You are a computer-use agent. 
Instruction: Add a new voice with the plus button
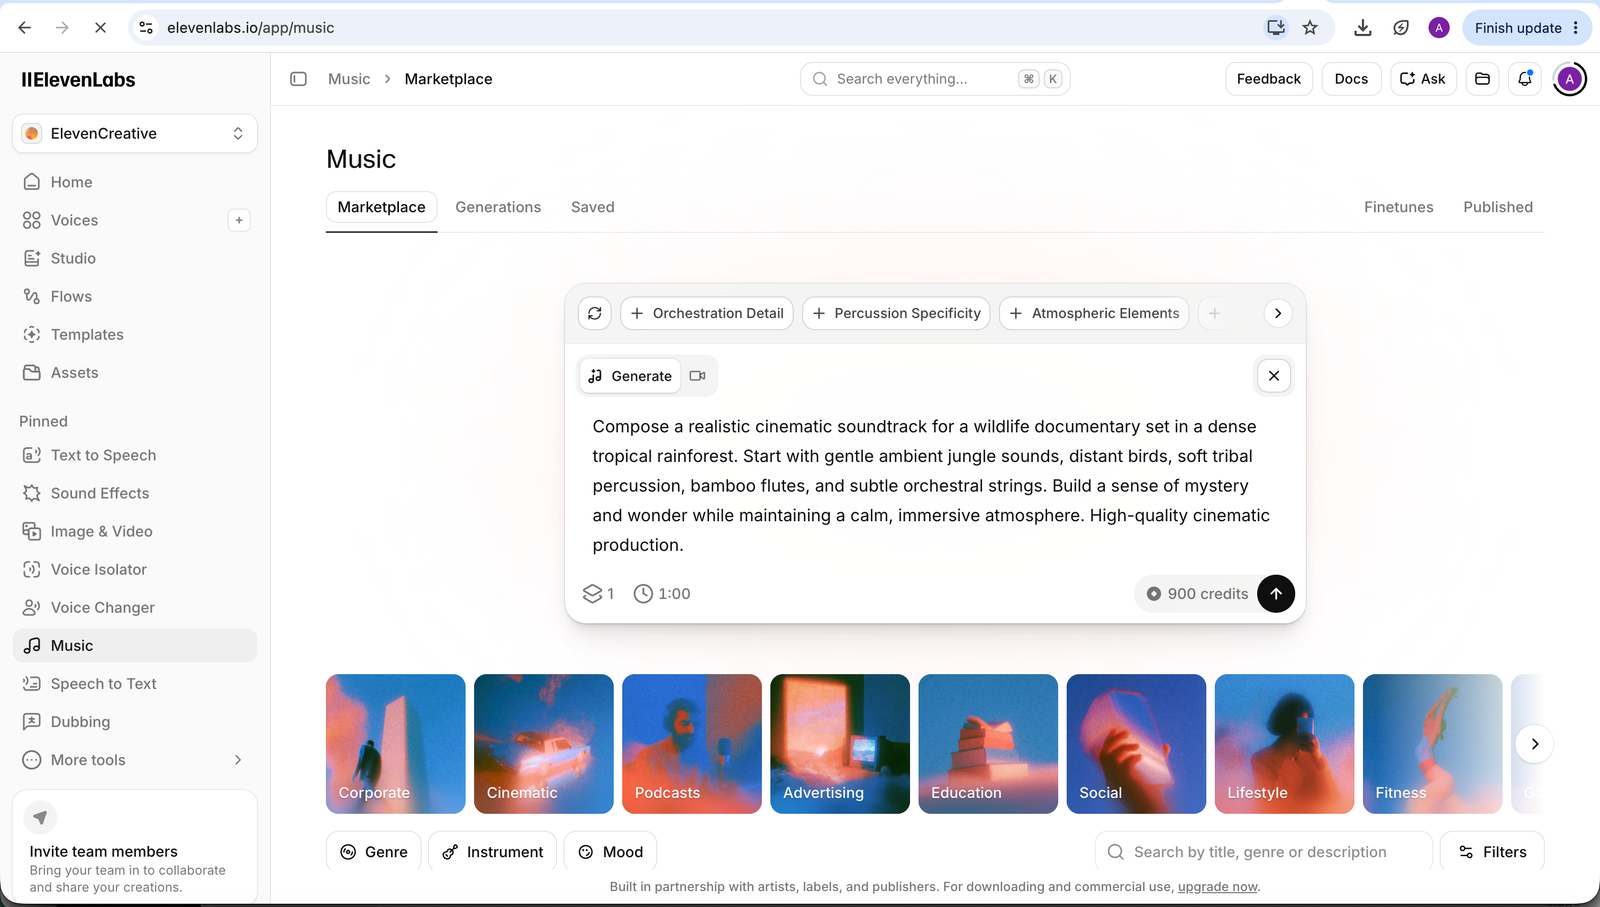pyautogui.click(x=239, y=220)
